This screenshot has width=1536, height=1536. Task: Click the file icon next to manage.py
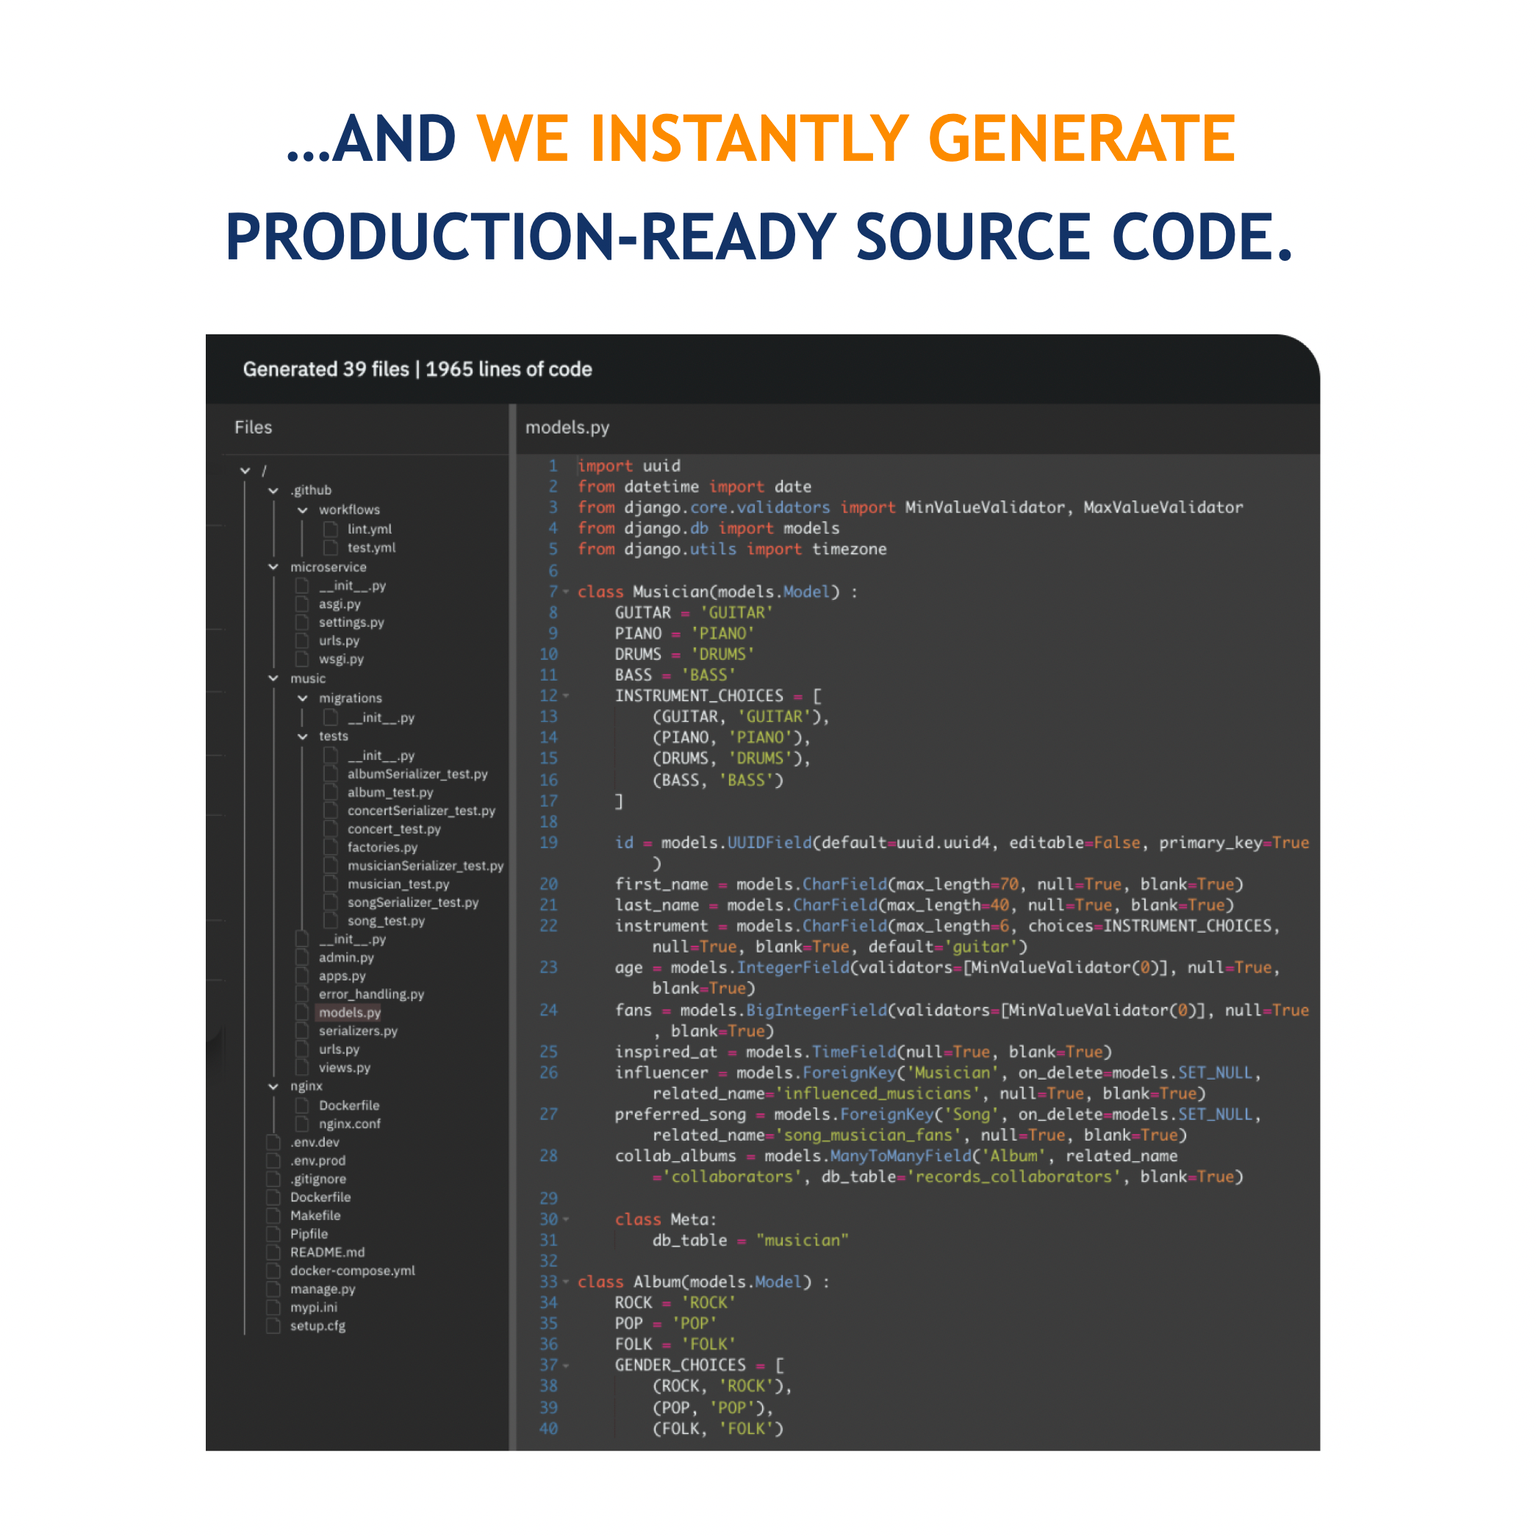tap(273, 1289)
